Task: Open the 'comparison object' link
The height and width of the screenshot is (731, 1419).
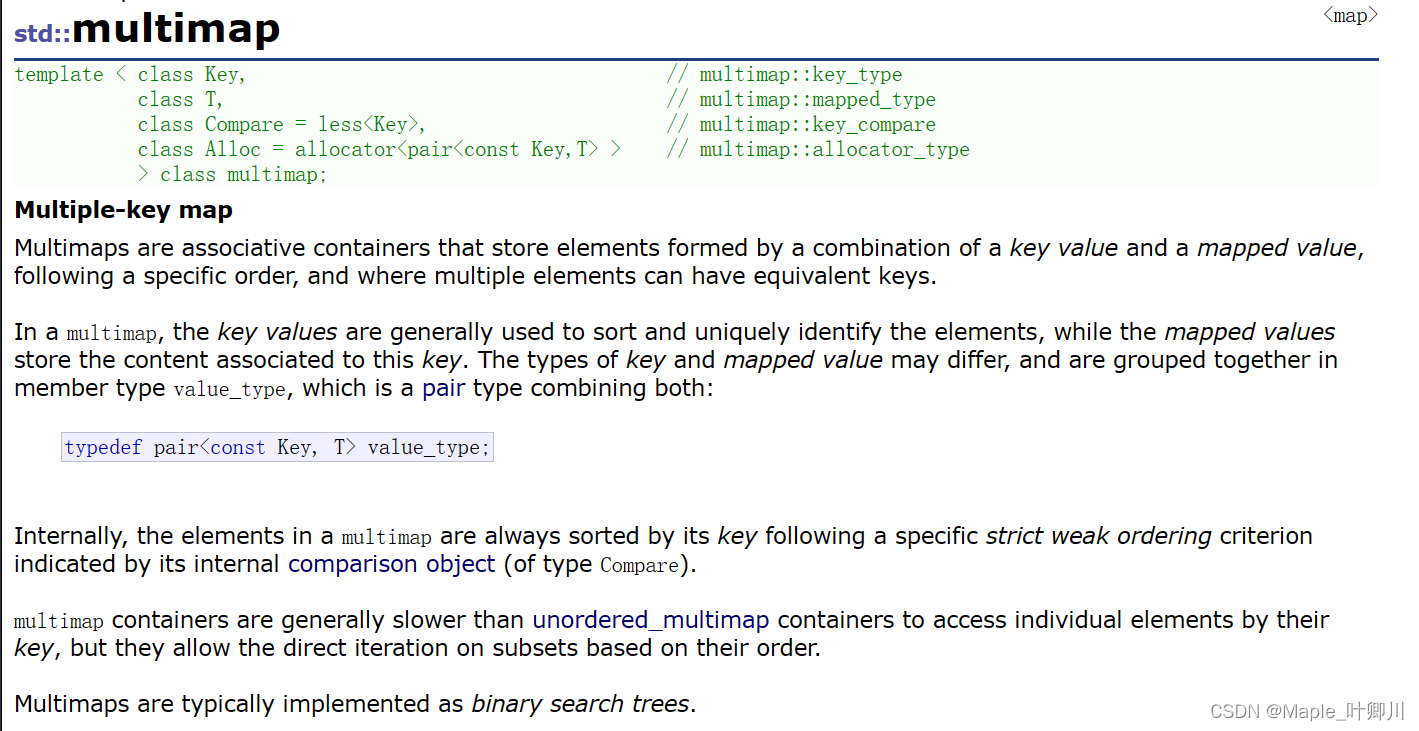Action: [391, 564]
